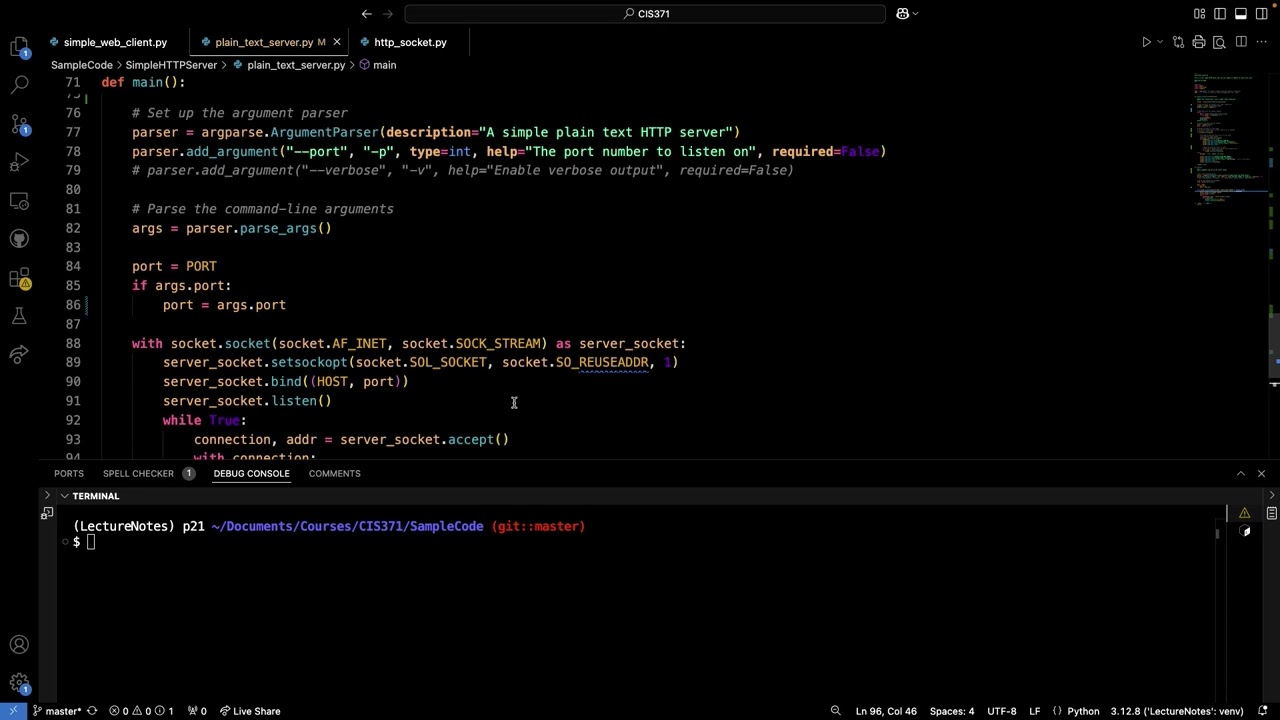The width and height of the screenshot is (1280, 720).
Task: Open the COMMENTS panel tab
Action: click(334, 474)
